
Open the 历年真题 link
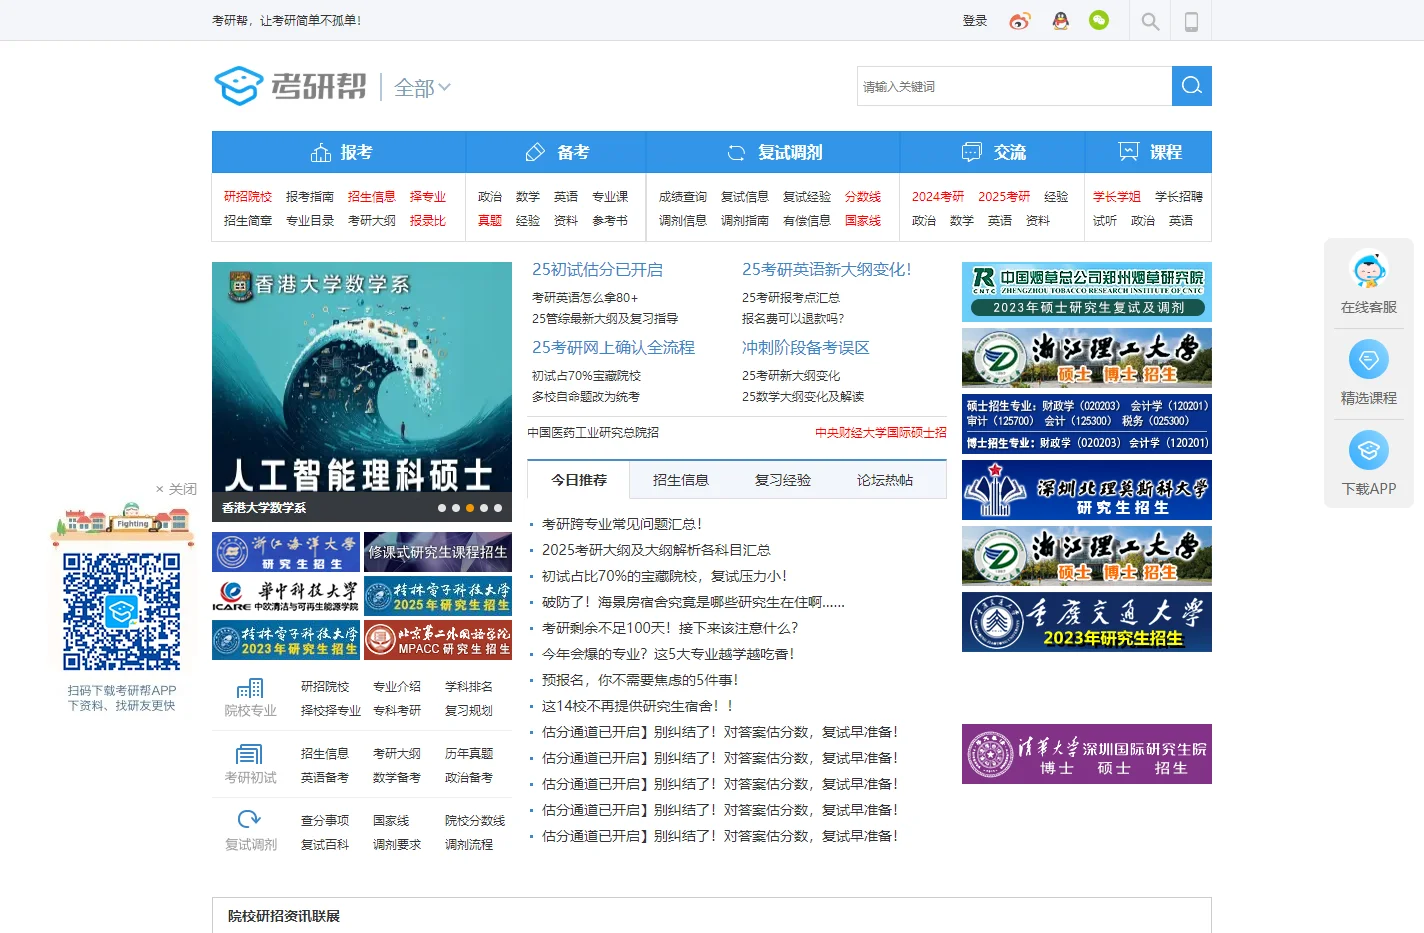tap(469, 754)
